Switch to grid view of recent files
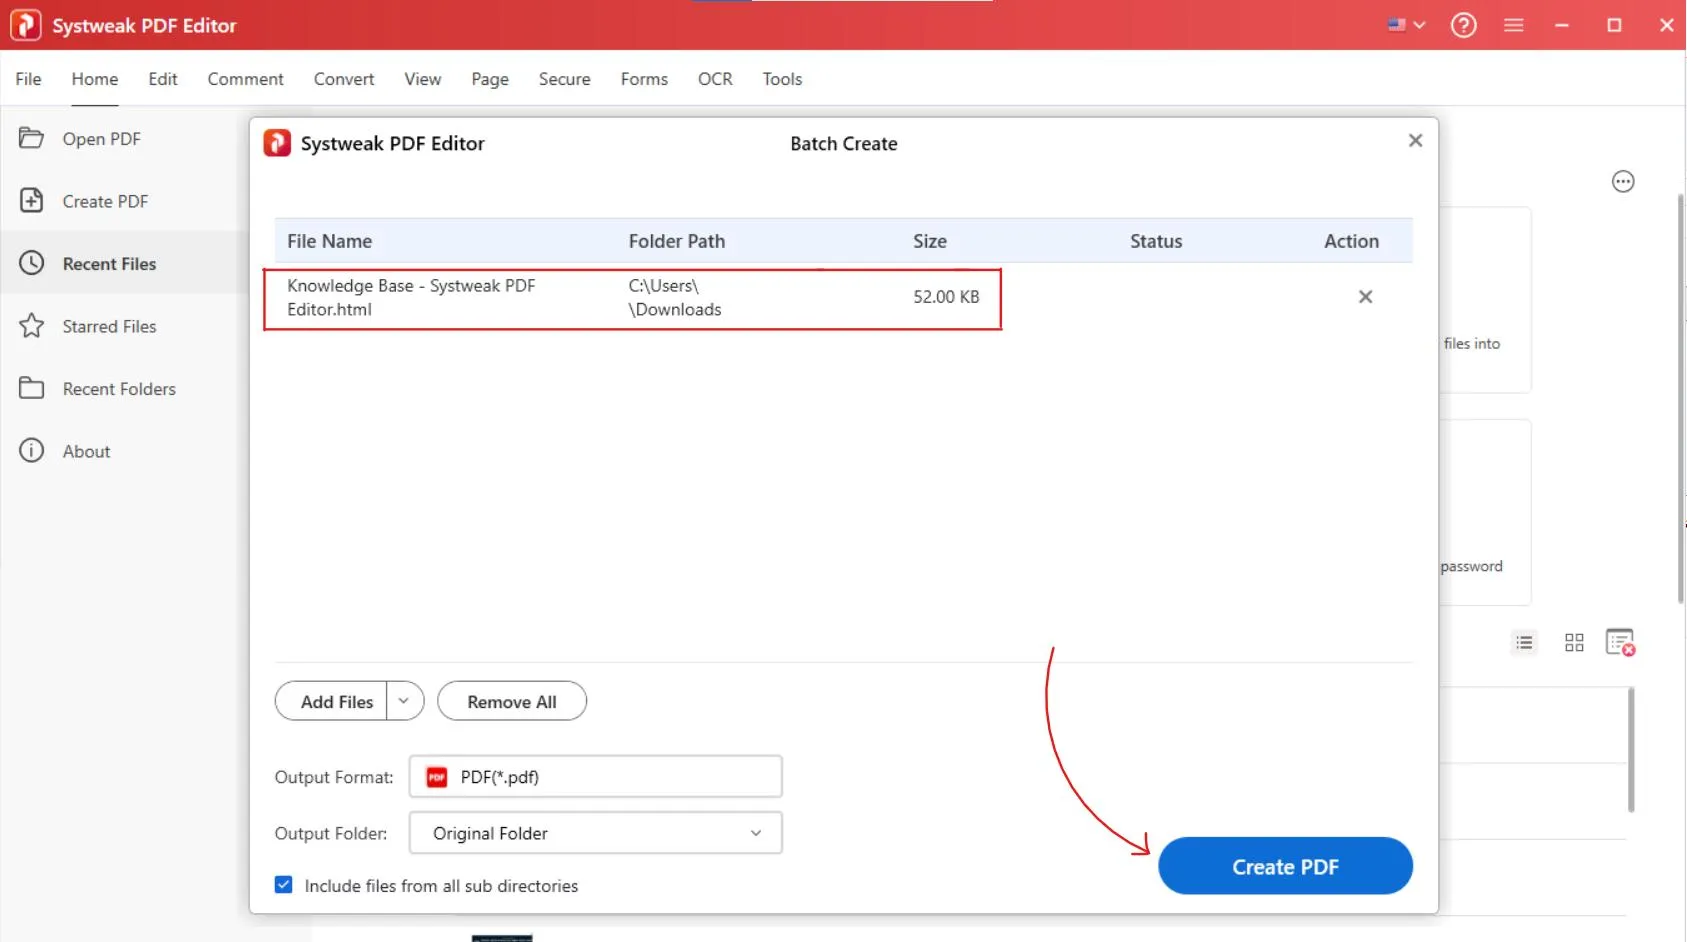Screen dimensions: 1687x942 coord(1573,643)
